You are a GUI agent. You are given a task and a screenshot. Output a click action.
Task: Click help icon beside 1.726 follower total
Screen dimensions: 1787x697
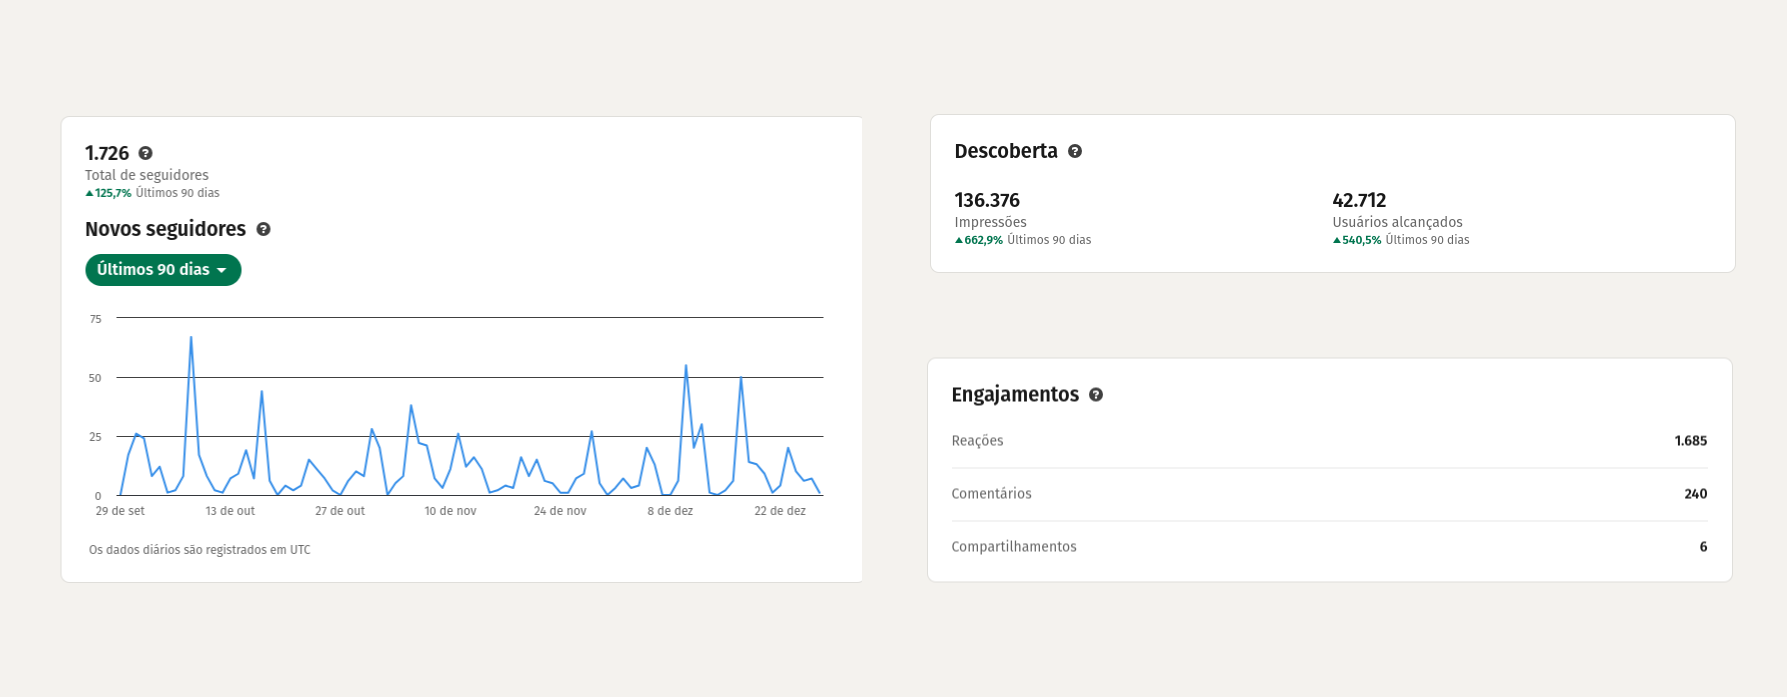click(x=145, y=153)
